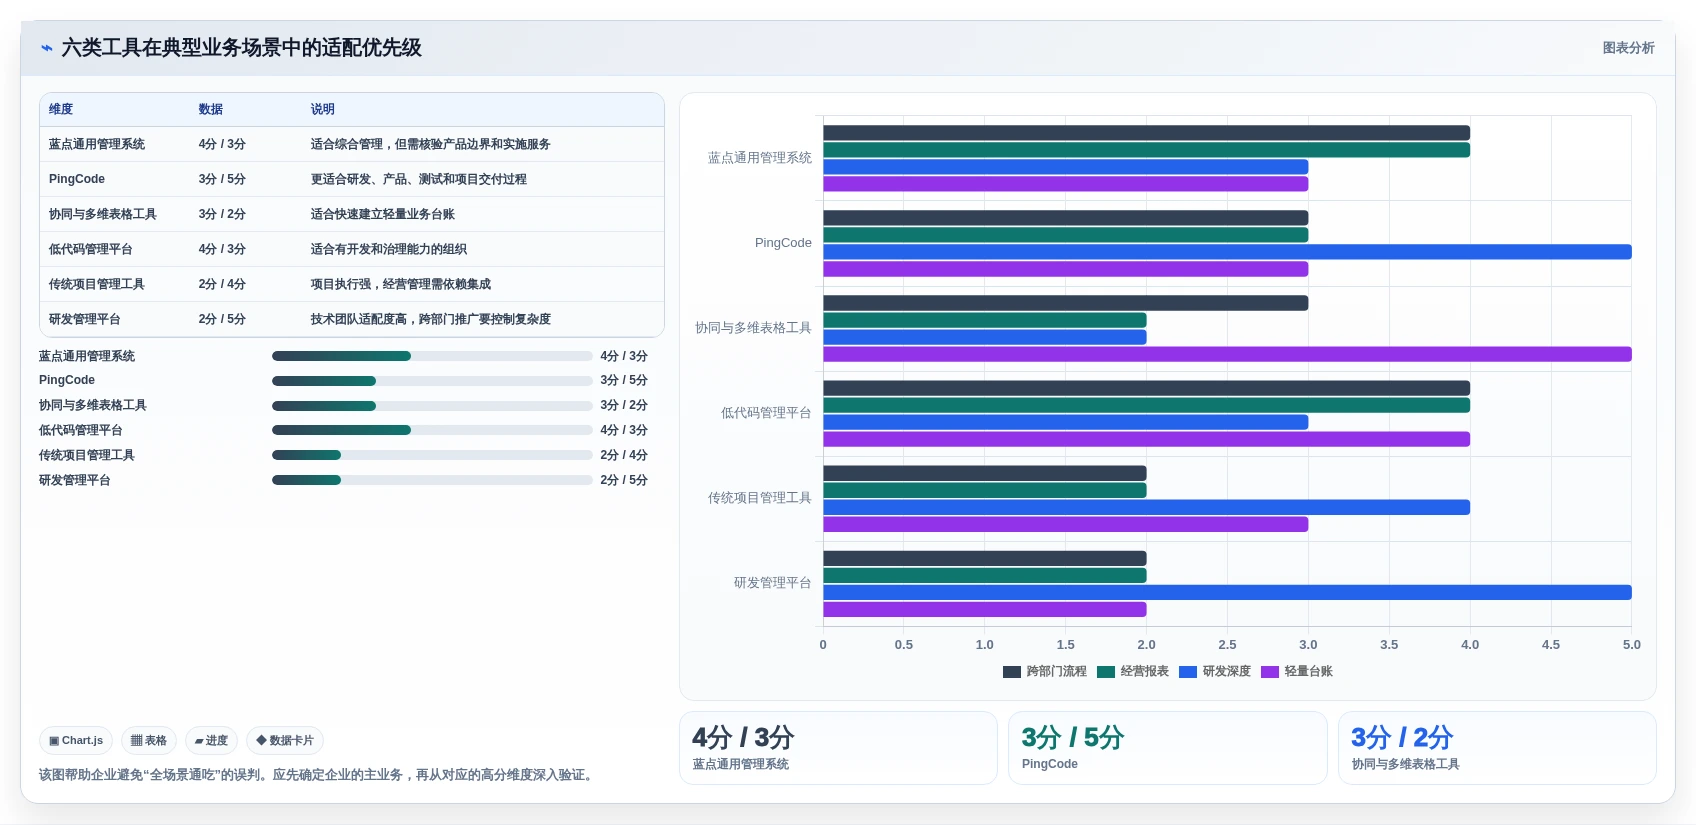Image resolution: width=1696 pixels, height=825 pixels.
Task: Click the footnote beginning 该图帮助企业避免
Action: point(318,775)
